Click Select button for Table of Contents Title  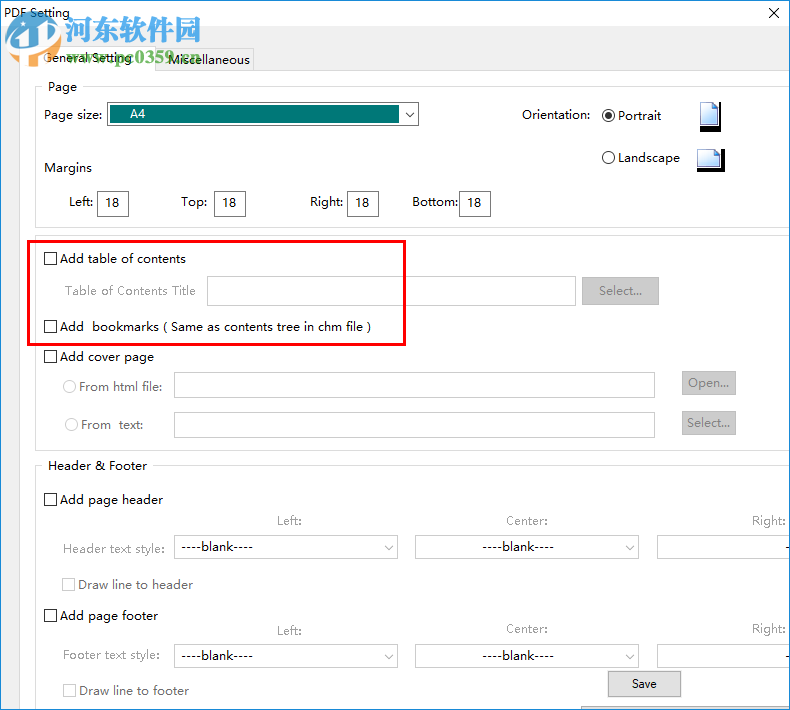click(620, 291)
